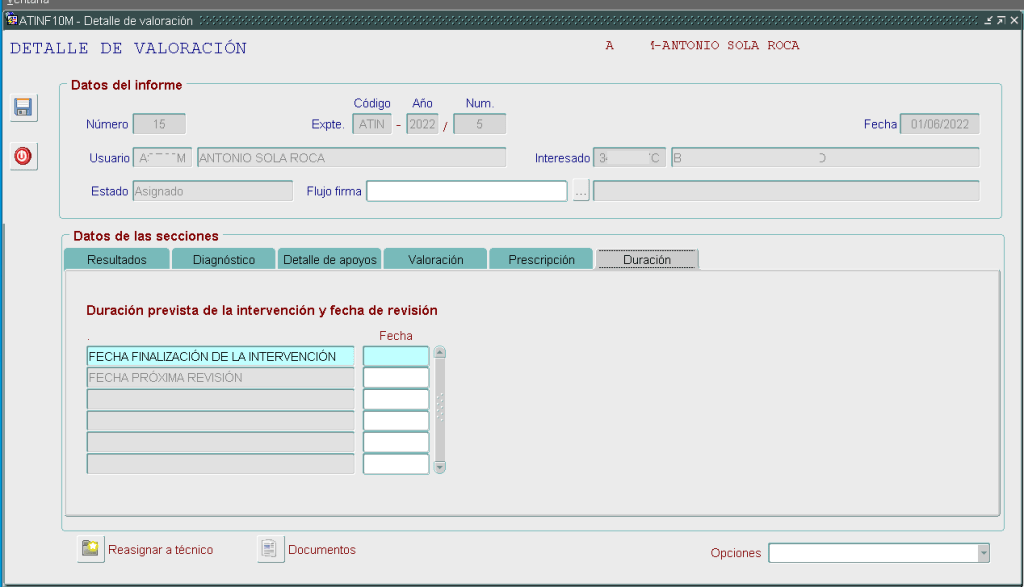1024x587 pixels.
Task: Click the scroll down arrow of the date list
Action: (x=440, y=467)
